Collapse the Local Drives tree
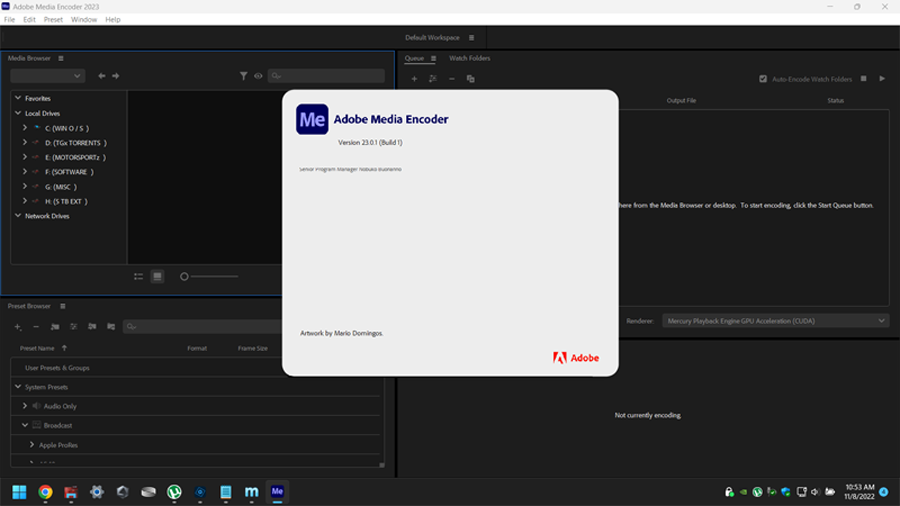The image size is (900, 506). pyautogui.click(x=18, y=113)
